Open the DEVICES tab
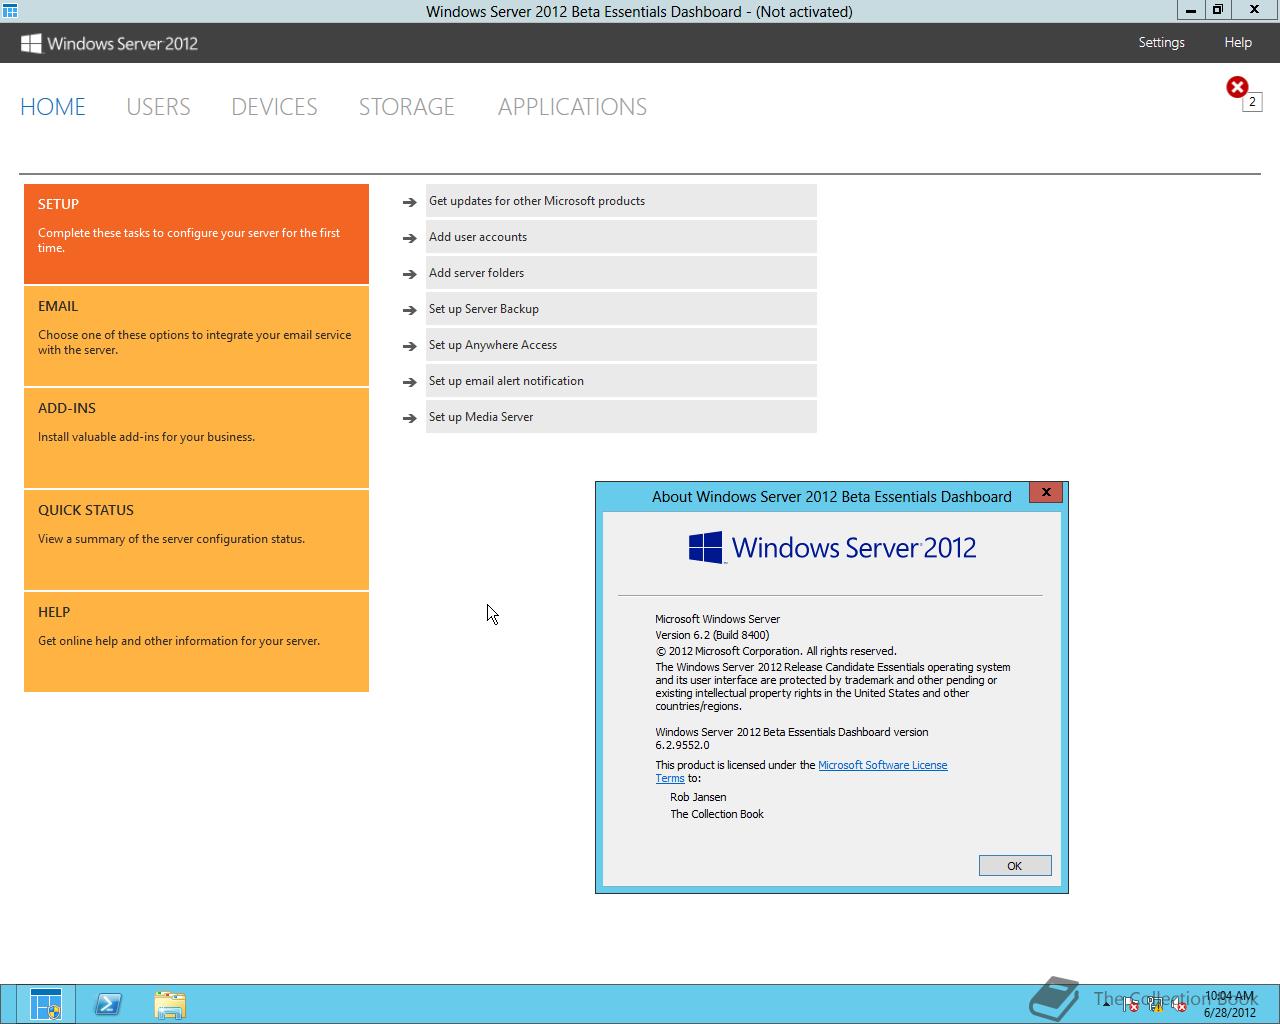1280x1024 pixels. 274,107
